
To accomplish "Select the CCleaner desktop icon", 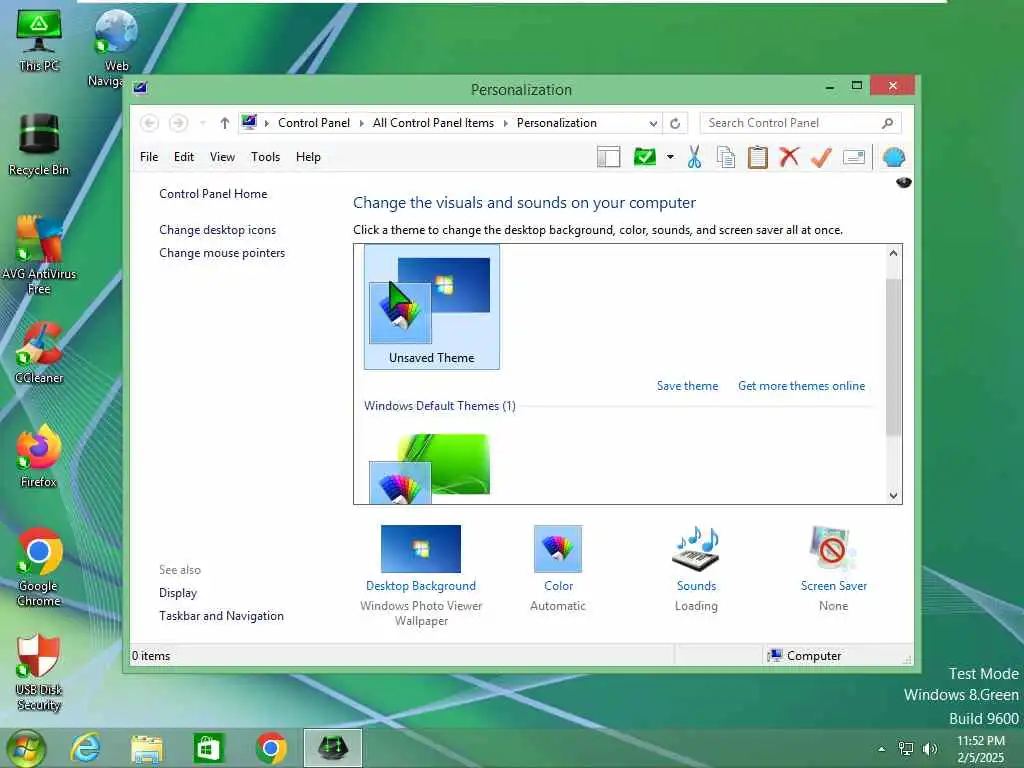I will tap(39, 353).
